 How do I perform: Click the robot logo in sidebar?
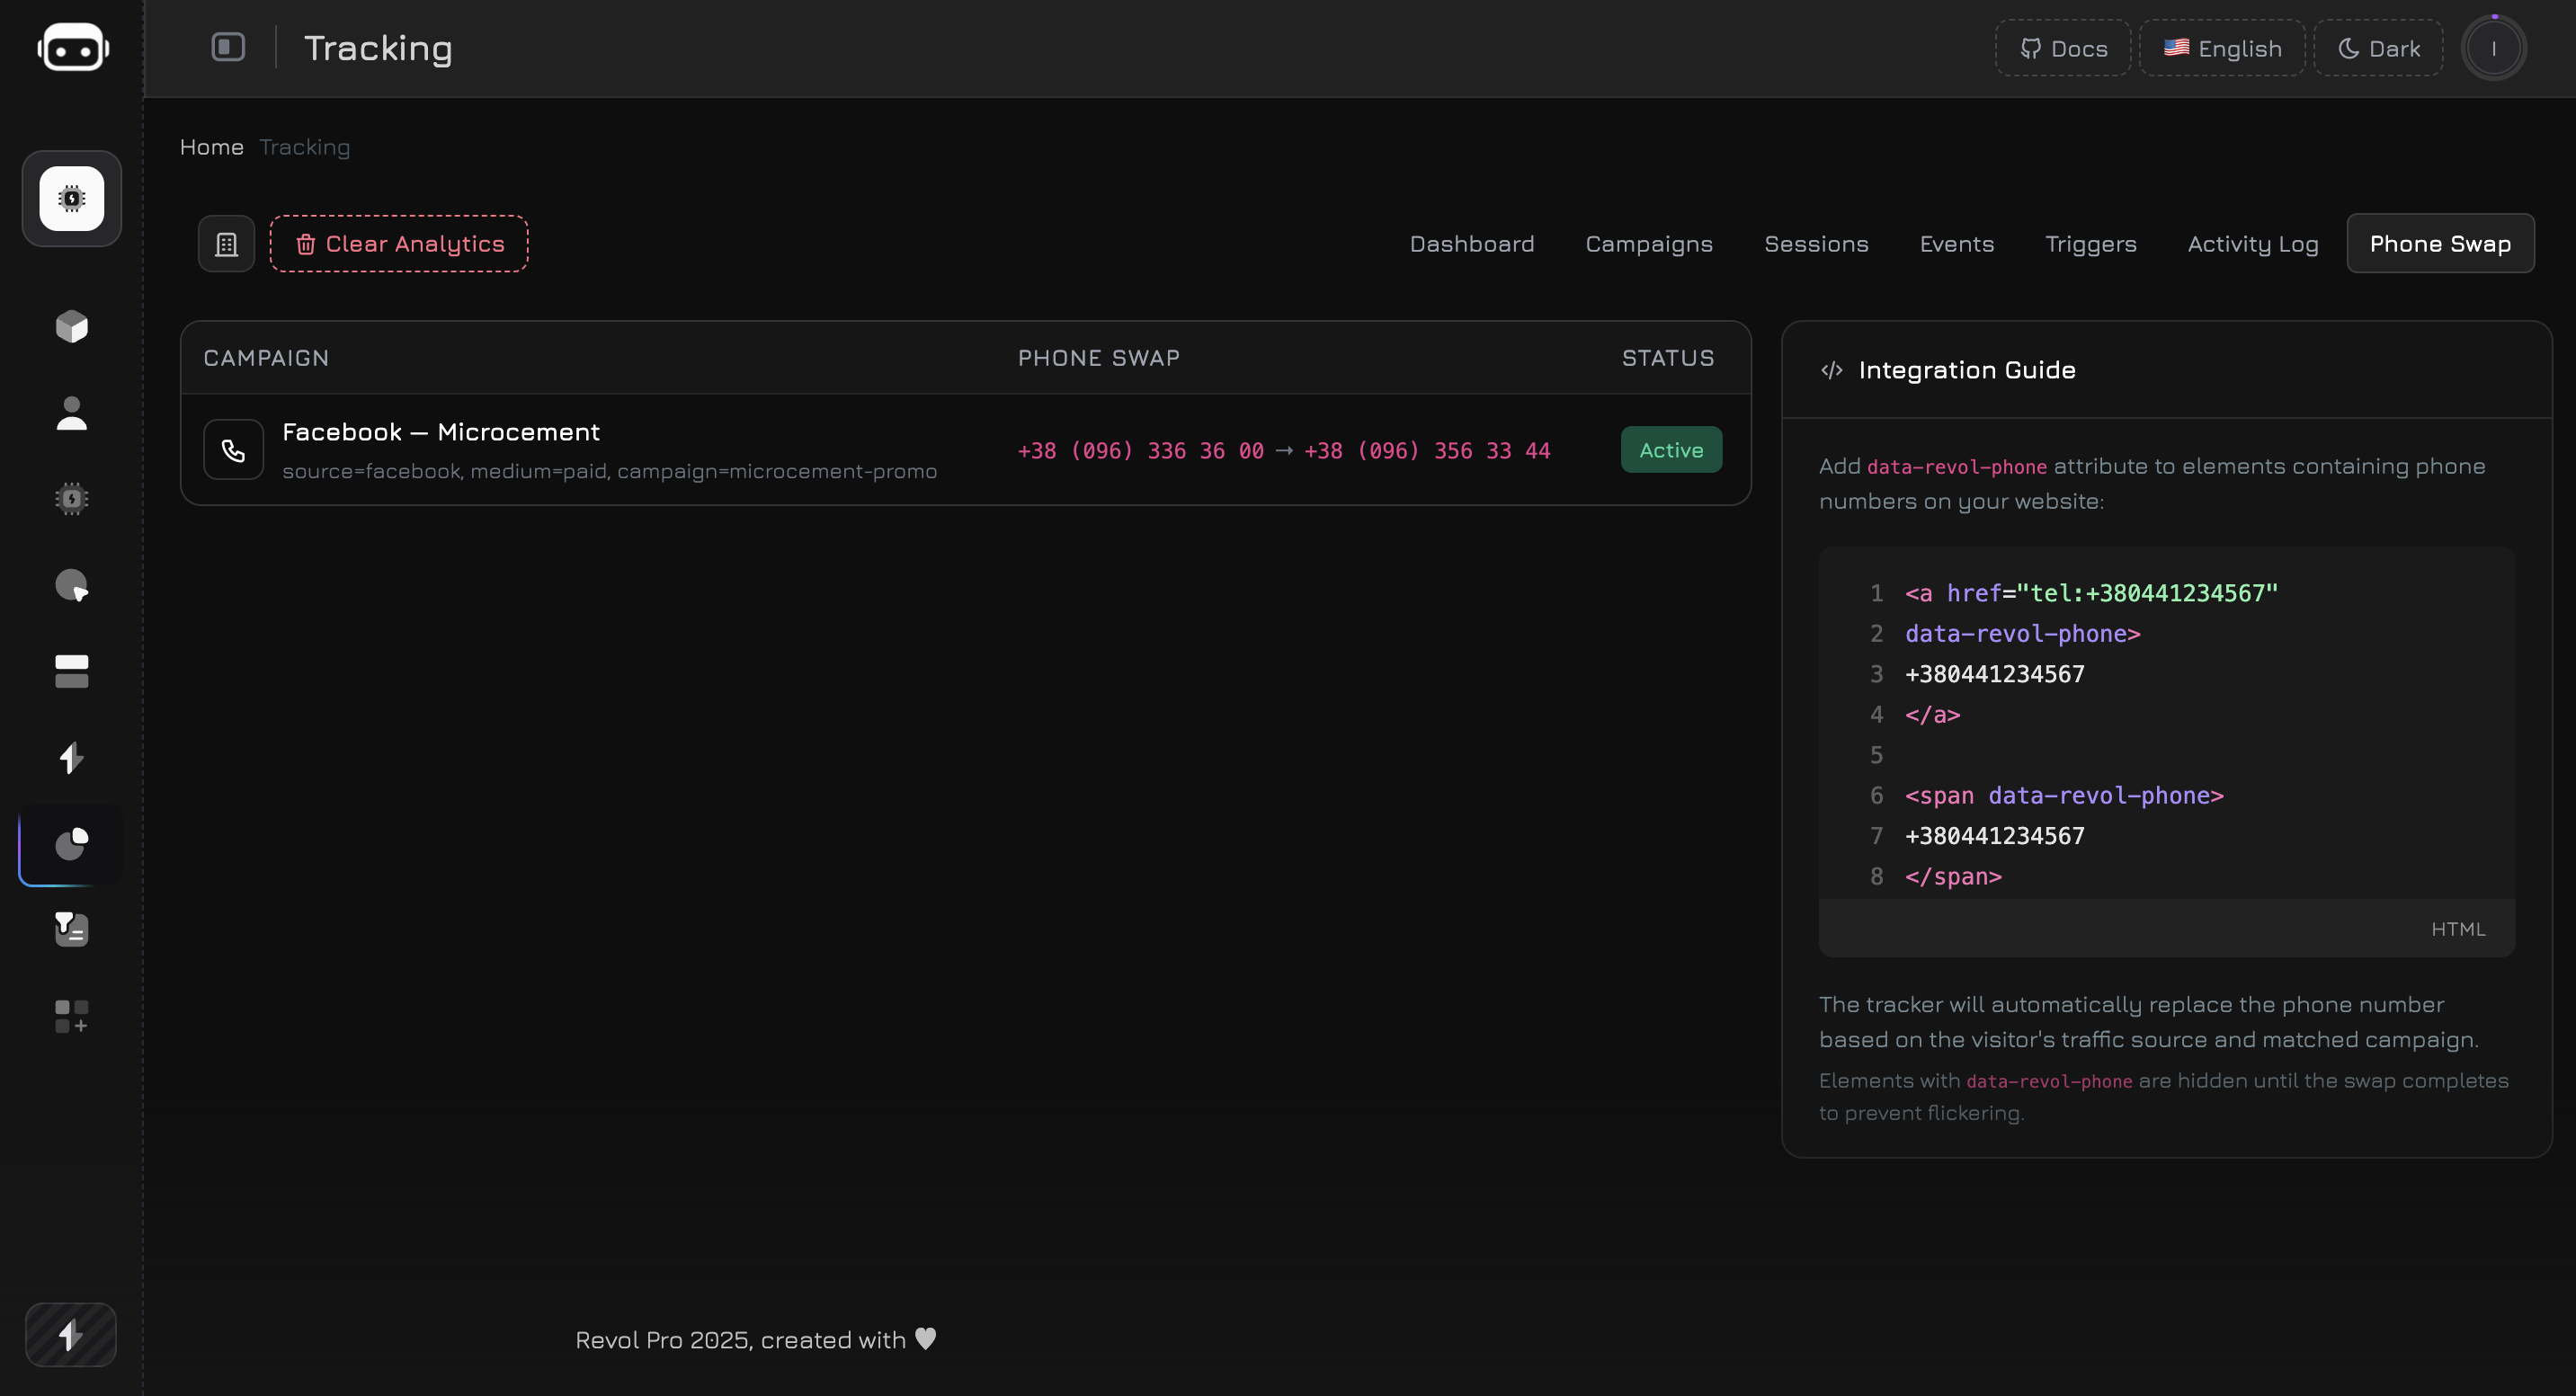point(72,48)
